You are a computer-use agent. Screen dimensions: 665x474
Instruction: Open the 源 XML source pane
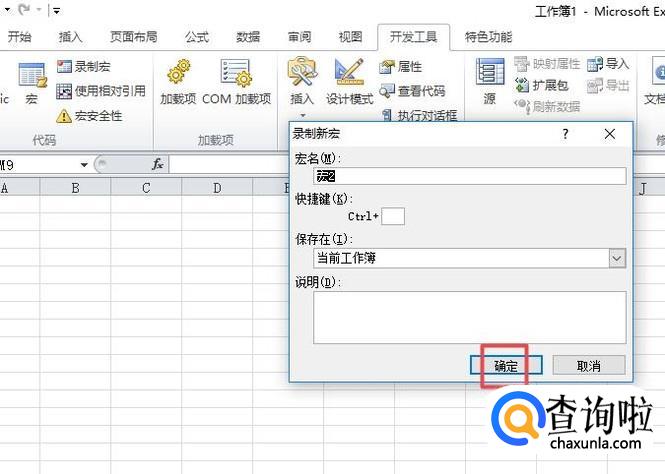tap(489, 80)
